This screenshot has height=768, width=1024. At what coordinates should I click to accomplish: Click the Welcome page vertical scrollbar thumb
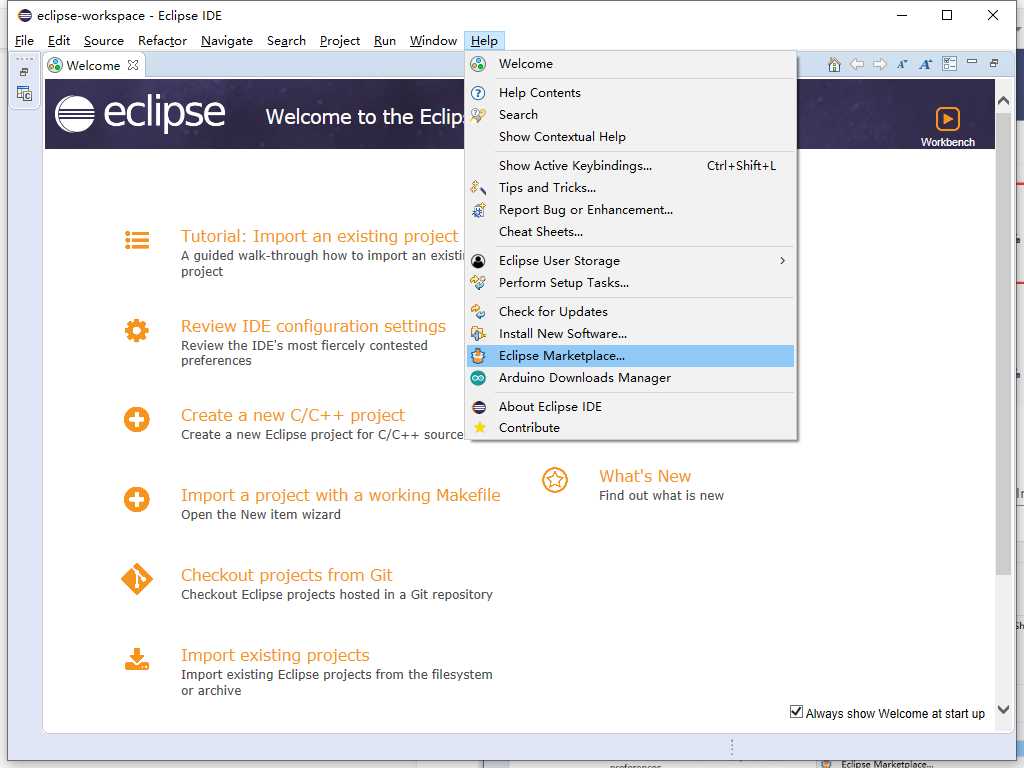point(1004,344)
